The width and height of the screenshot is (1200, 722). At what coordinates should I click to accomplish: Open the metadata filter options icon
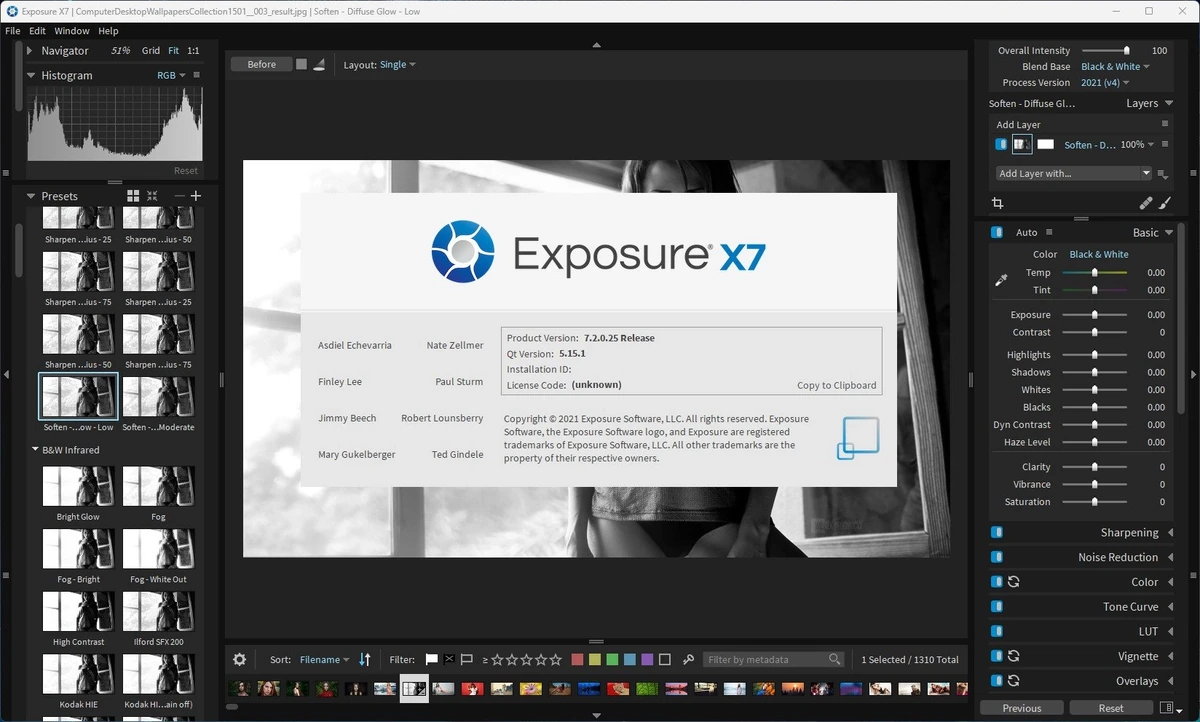(689, 659)
